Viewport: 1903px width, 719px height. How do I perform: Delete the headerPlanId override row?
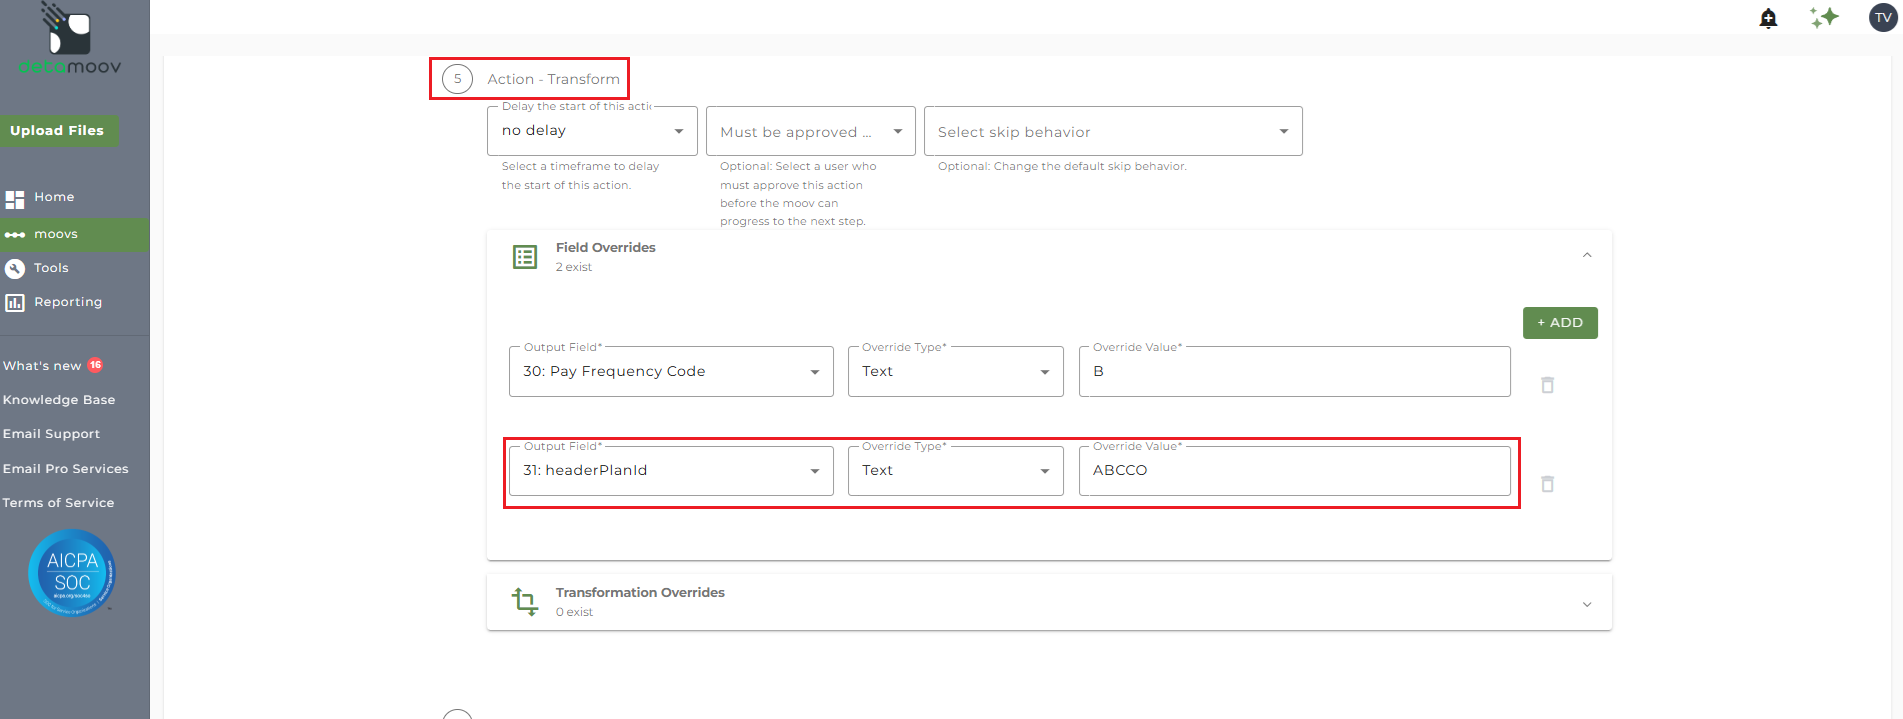click(1547, 484)
